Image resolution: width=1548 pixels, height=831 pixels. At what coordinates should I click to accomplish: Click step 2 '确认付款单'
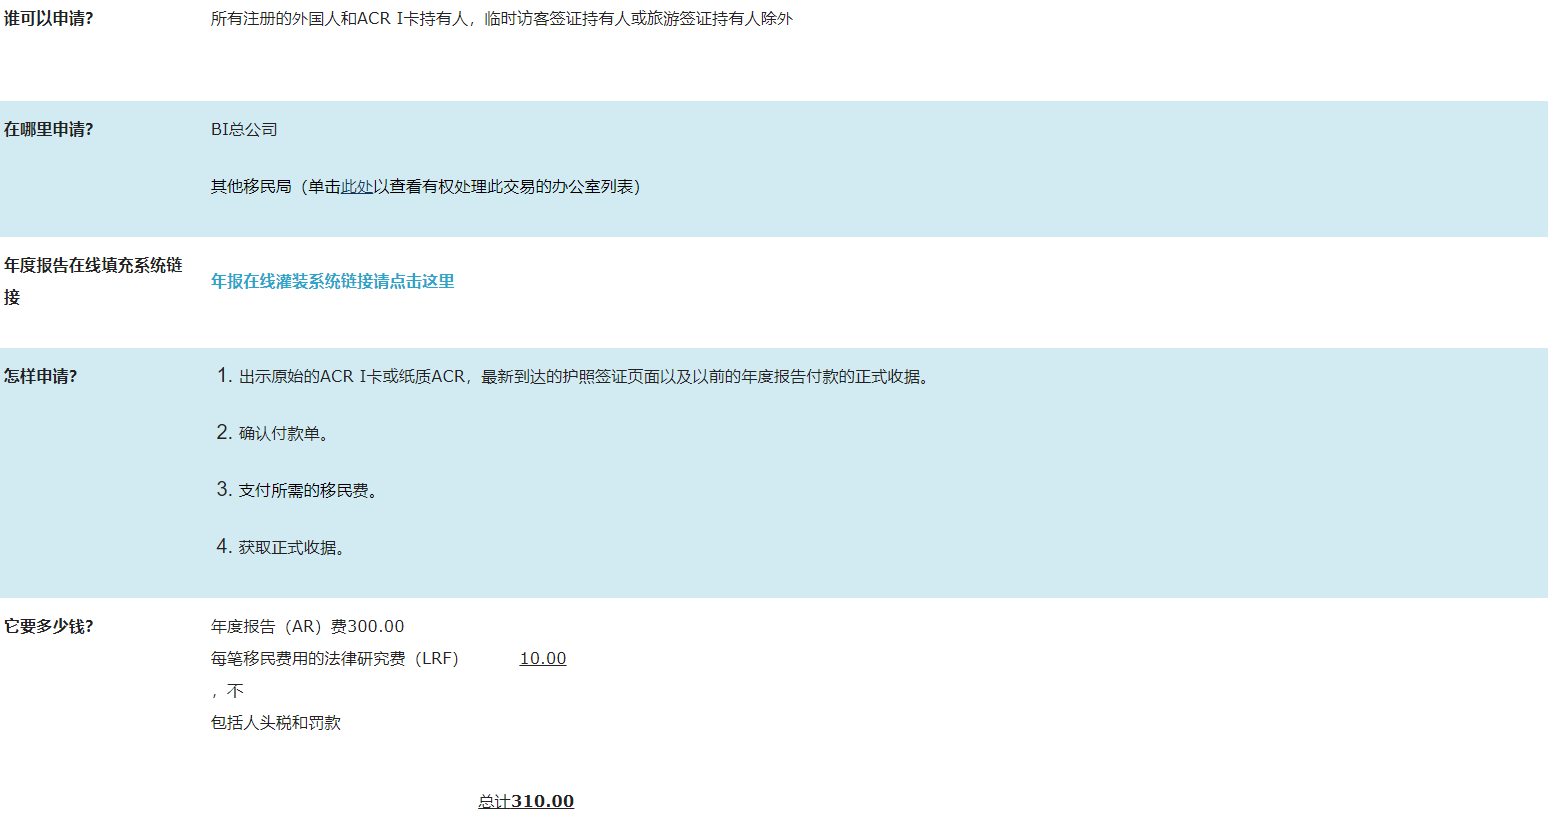[284, 434]
